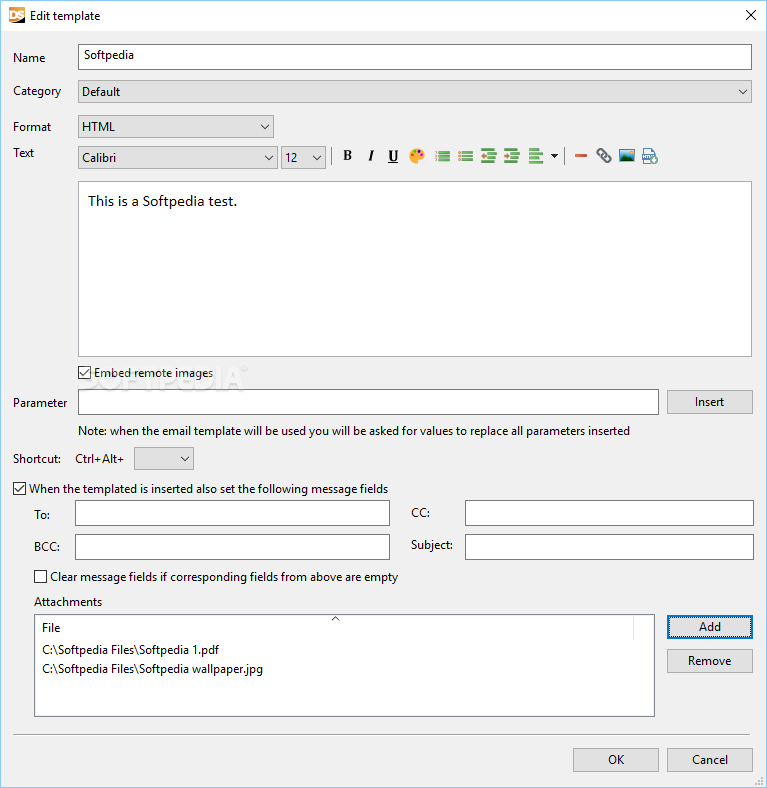The width and height of the screenshot is (767, 788).
Task: Open the font size 12 dropdown
Action: (303, 158)
